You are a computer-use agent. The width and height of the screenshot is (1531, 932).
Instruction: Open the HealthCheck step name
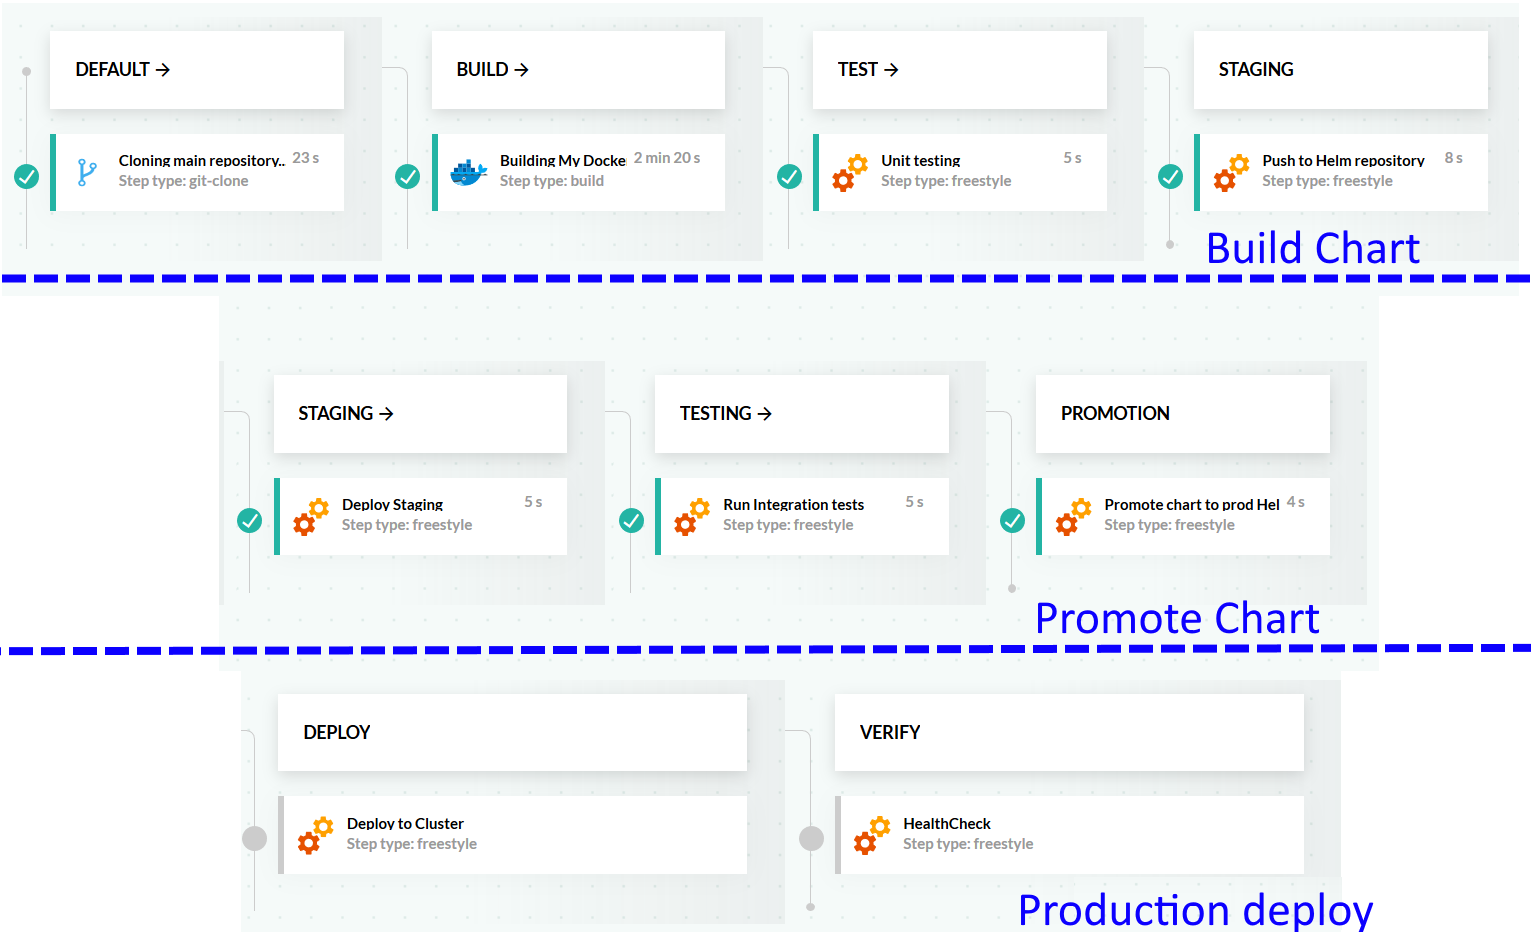946,824
